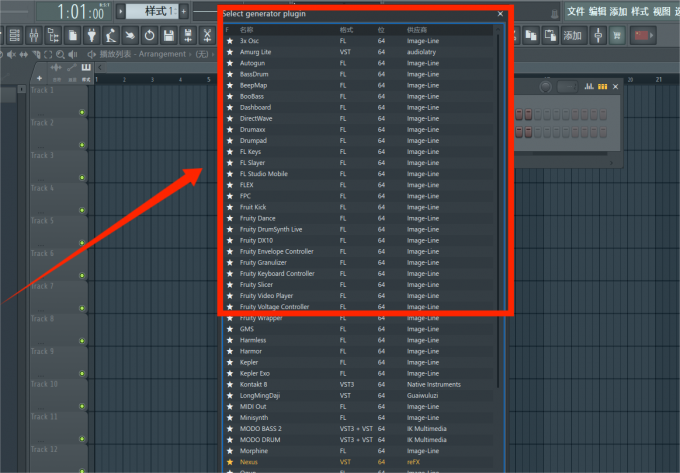Click the scissors-style split icon in toolbar

207,36
